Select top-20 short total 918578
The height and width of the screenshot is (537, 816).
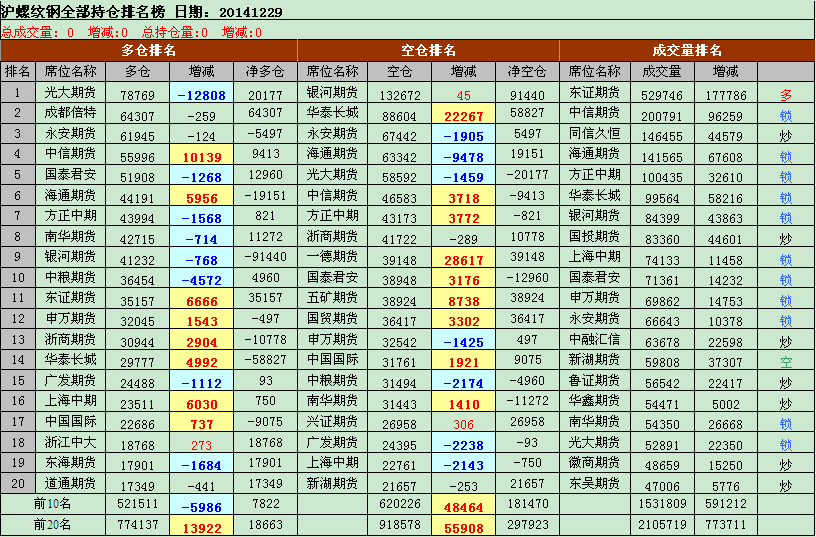tap(400, 525)
